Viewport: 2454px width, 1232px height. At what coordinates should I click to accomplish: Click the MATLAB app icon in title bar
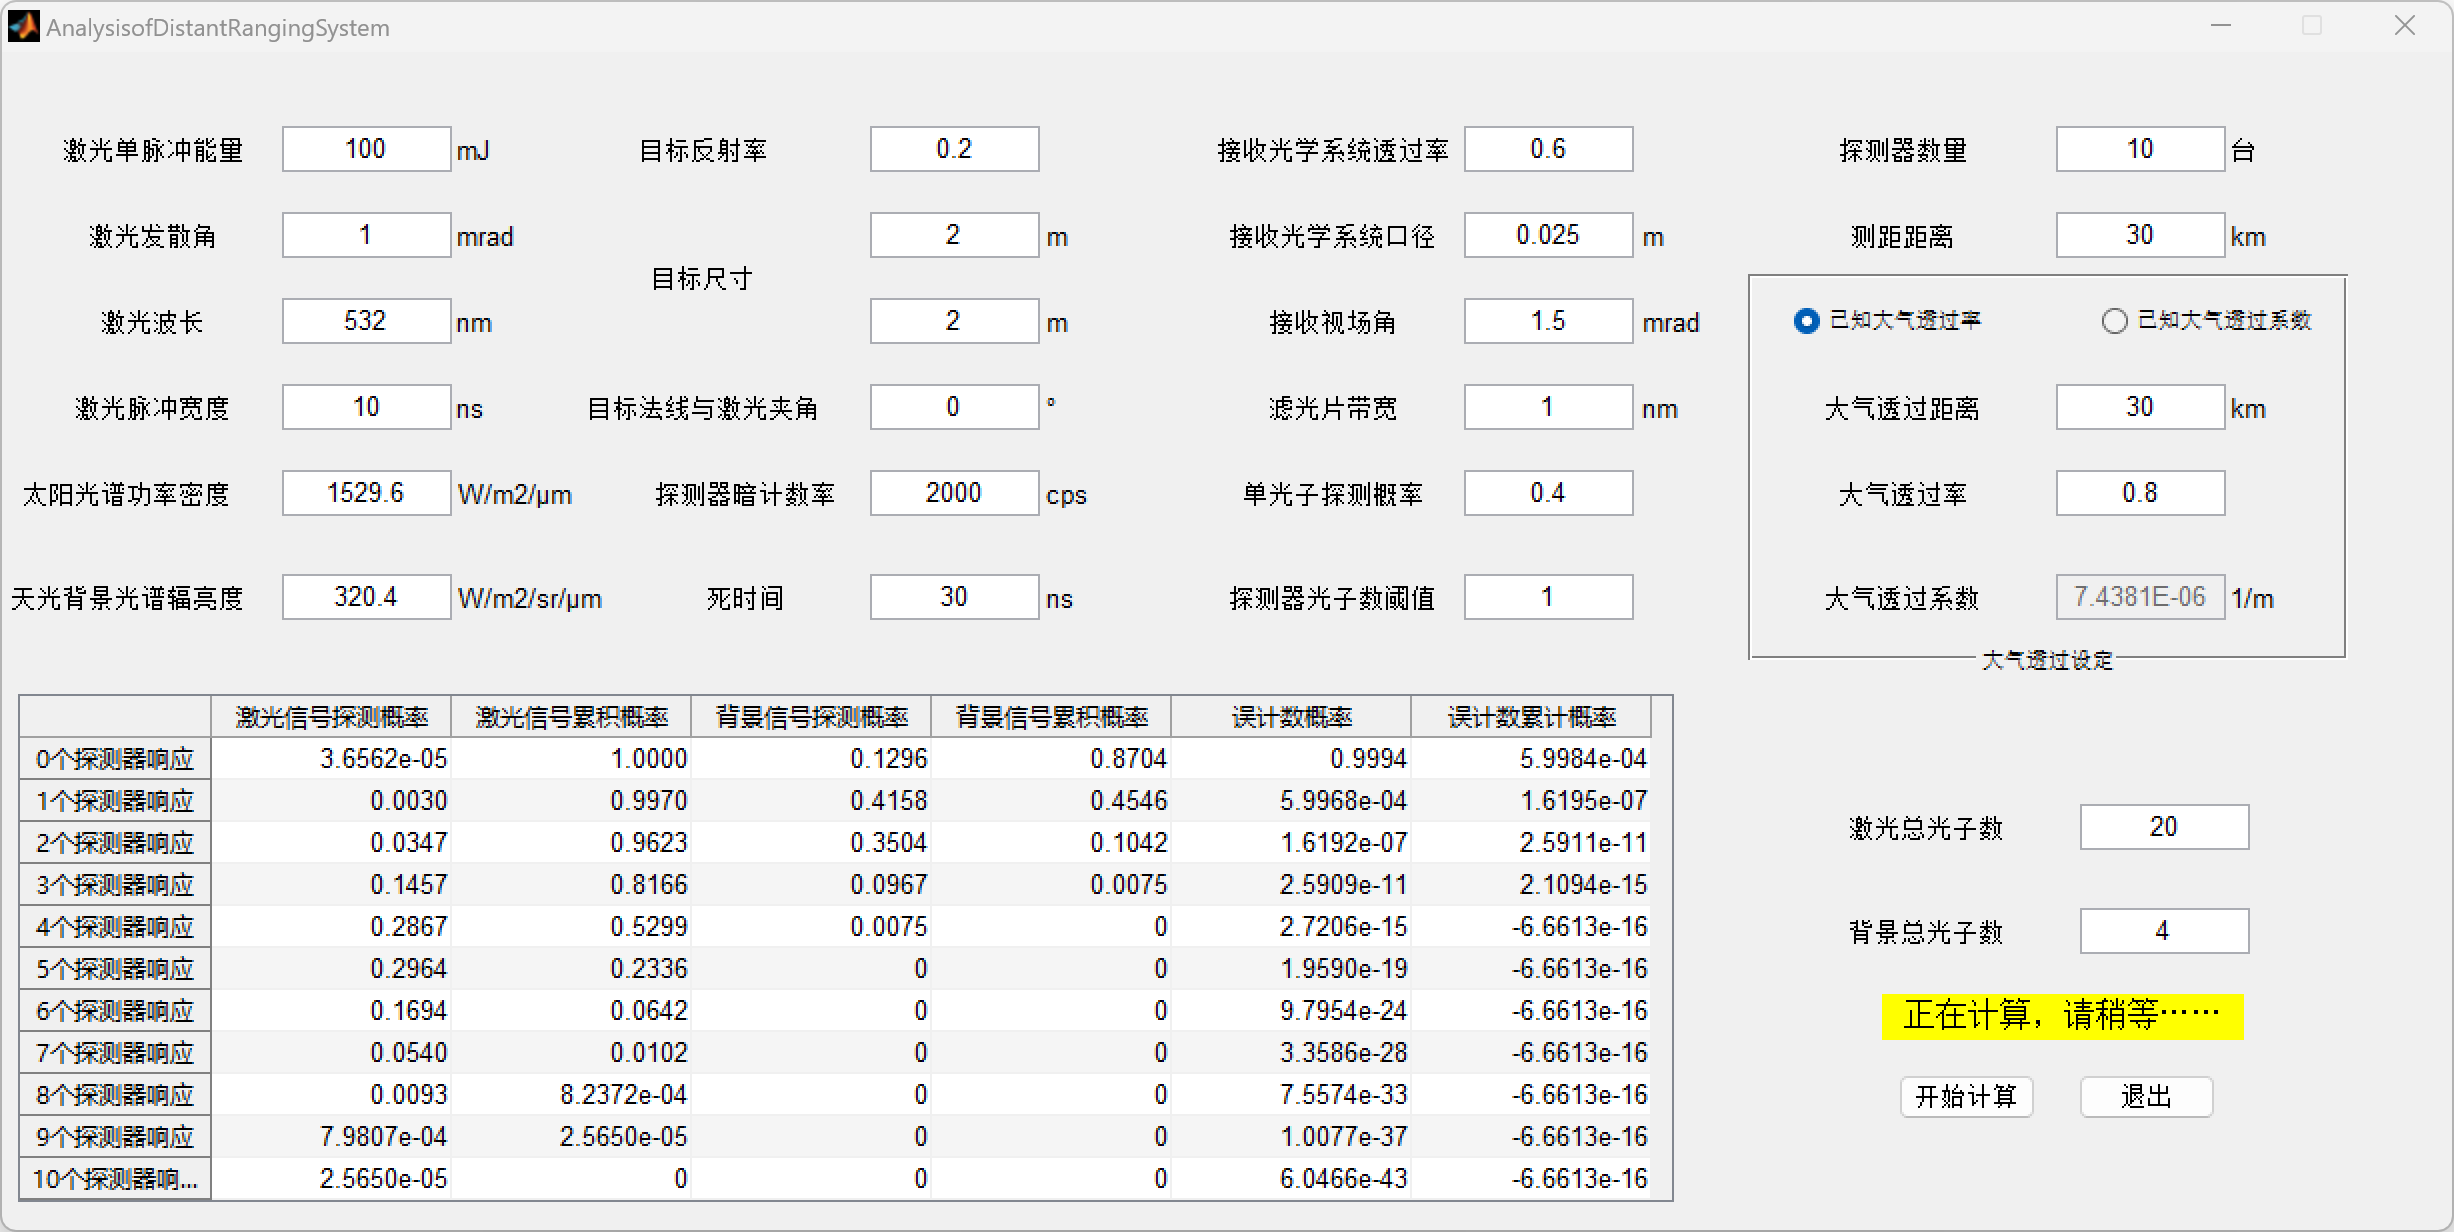[x=24, y=27]
